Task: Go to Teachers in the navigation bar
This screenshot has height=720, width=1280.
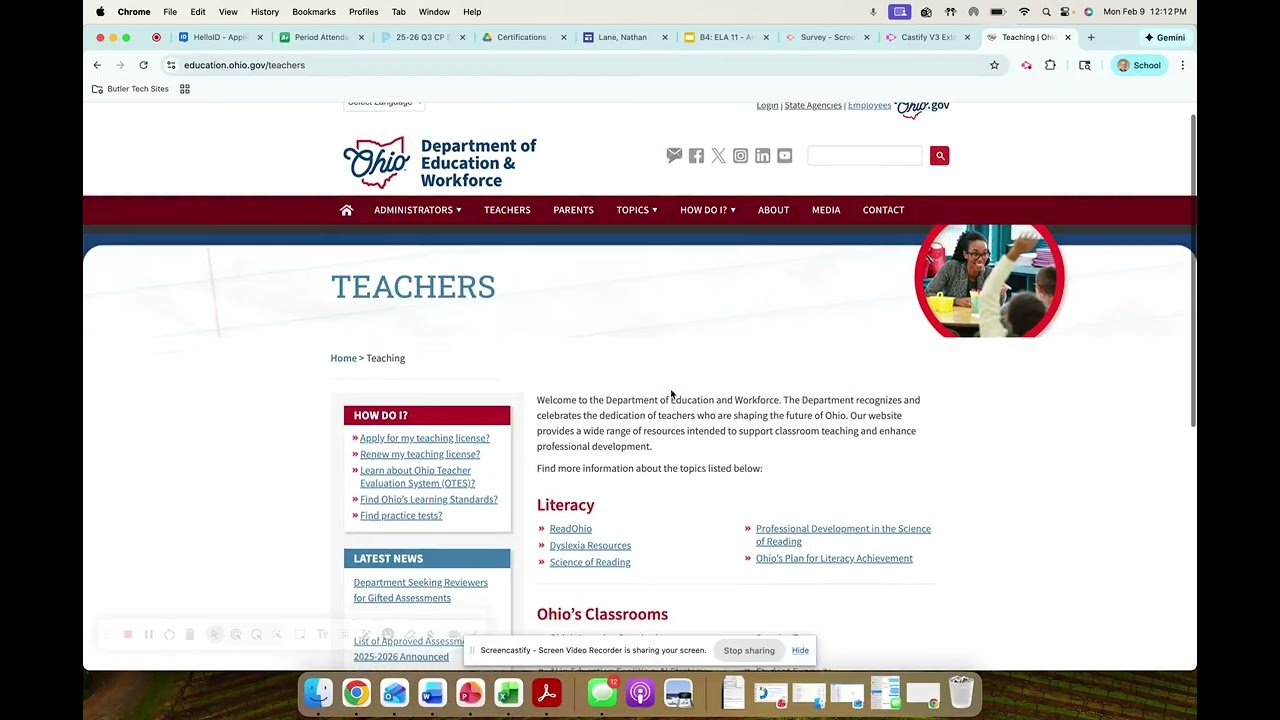Action: (x=507, y=210)
